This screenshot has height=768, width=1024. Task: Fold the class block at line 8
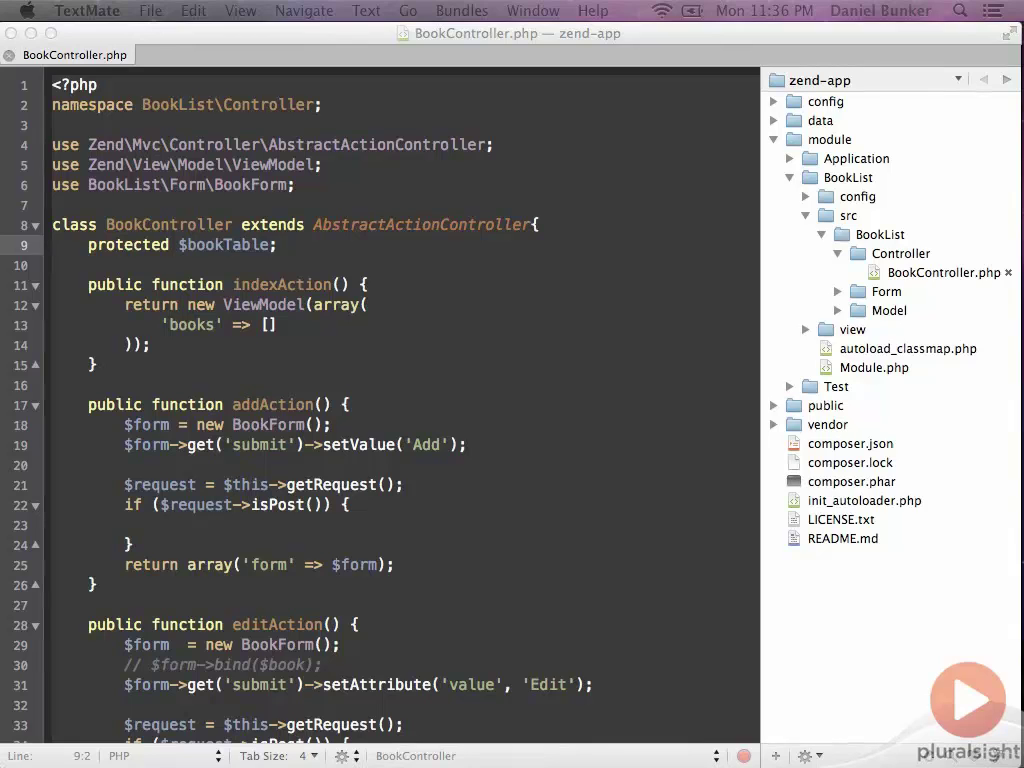pyautogui.click(x=35, y=226)
